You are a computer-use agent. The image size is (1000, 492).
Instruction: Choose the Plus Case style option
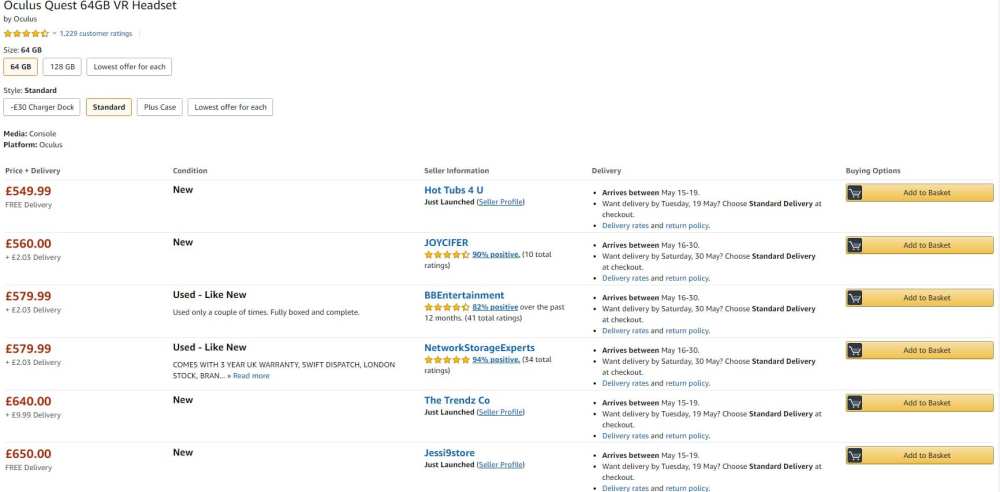coord(160,107)
